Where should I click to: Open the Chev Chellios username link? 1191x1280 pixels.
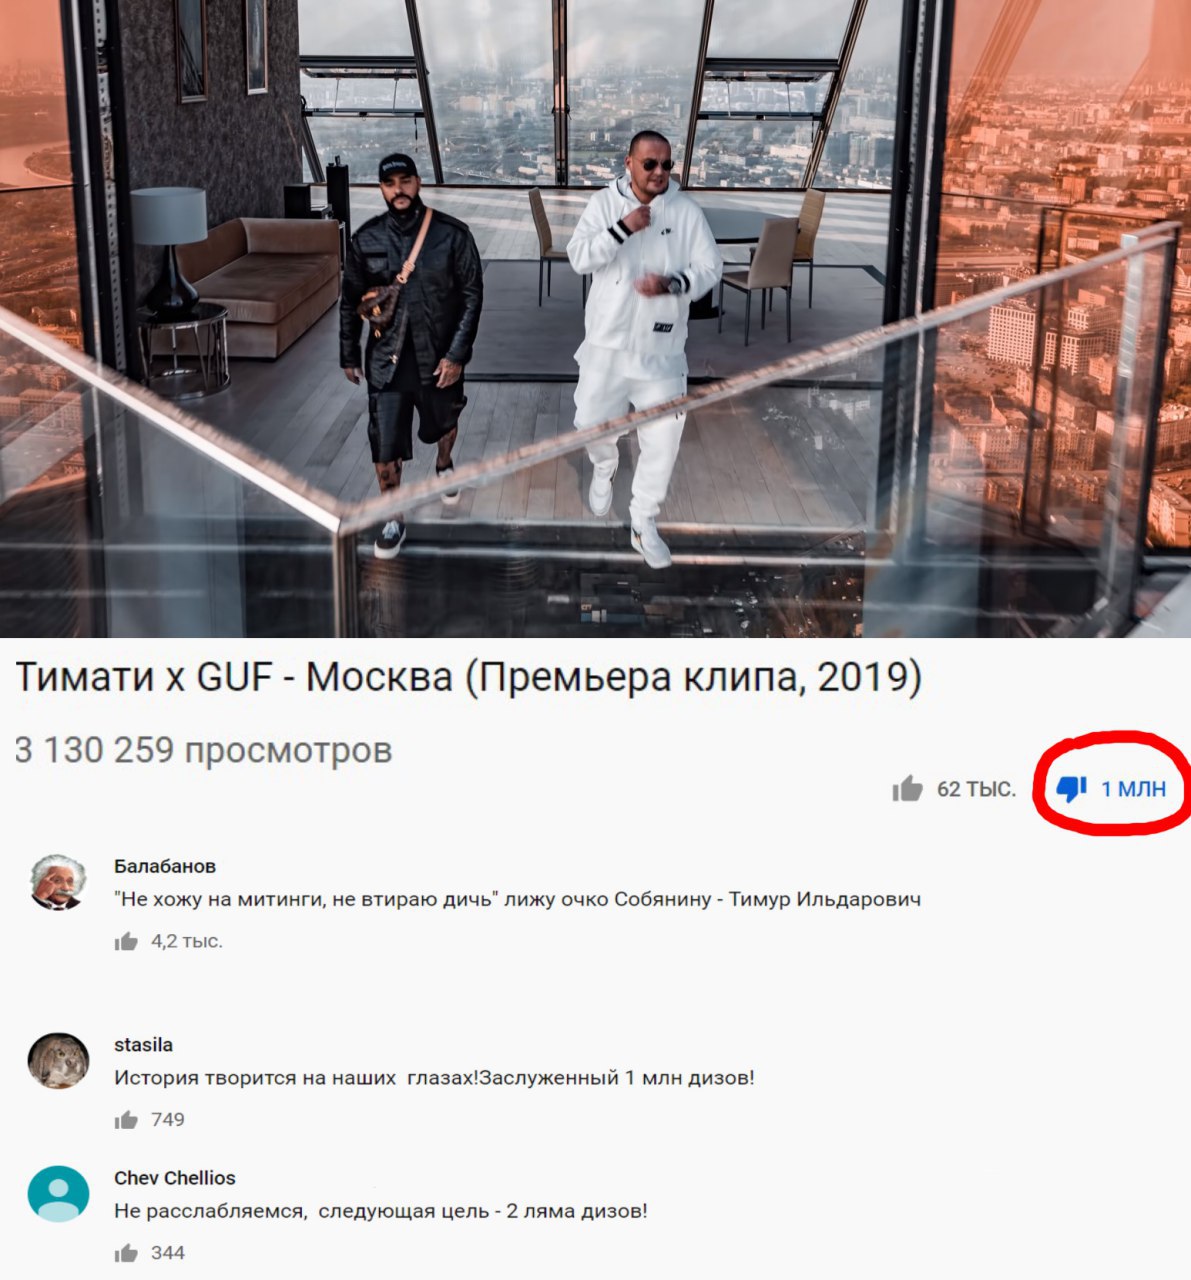click(175, 1178)
